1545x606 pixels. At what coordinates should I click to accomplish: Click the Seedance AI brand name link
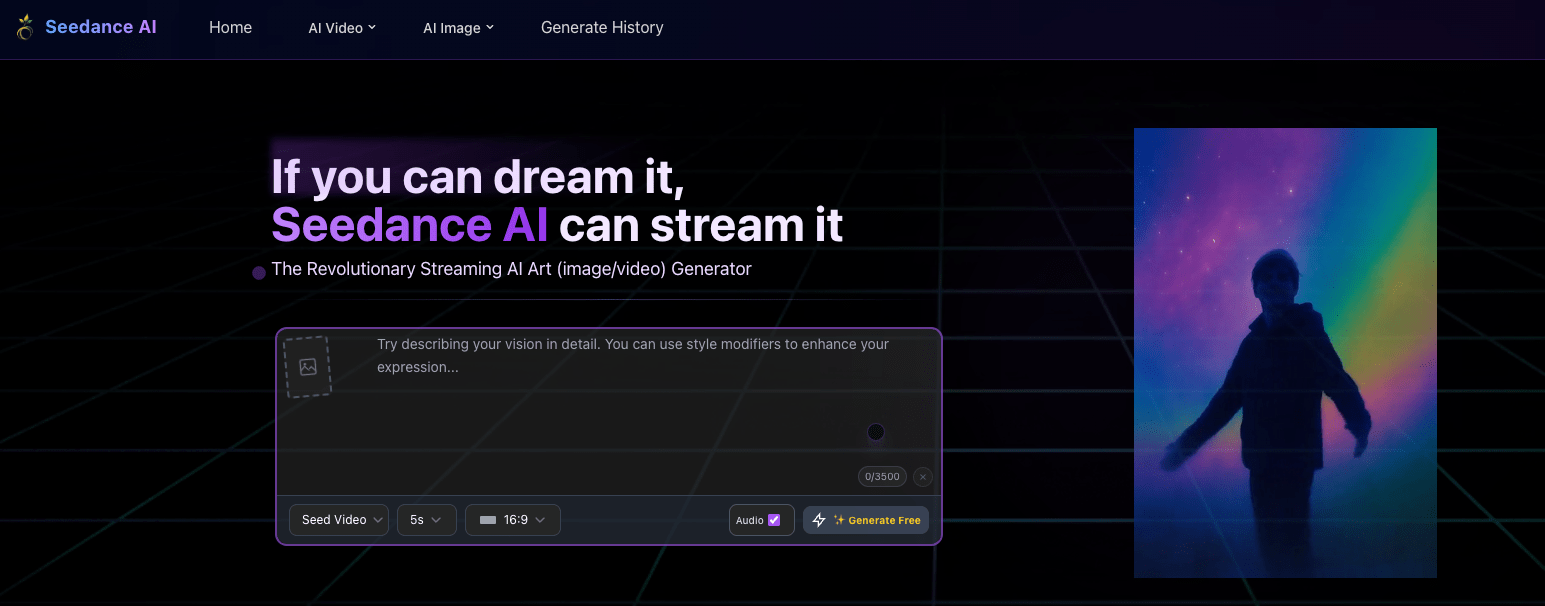[101, 27]
